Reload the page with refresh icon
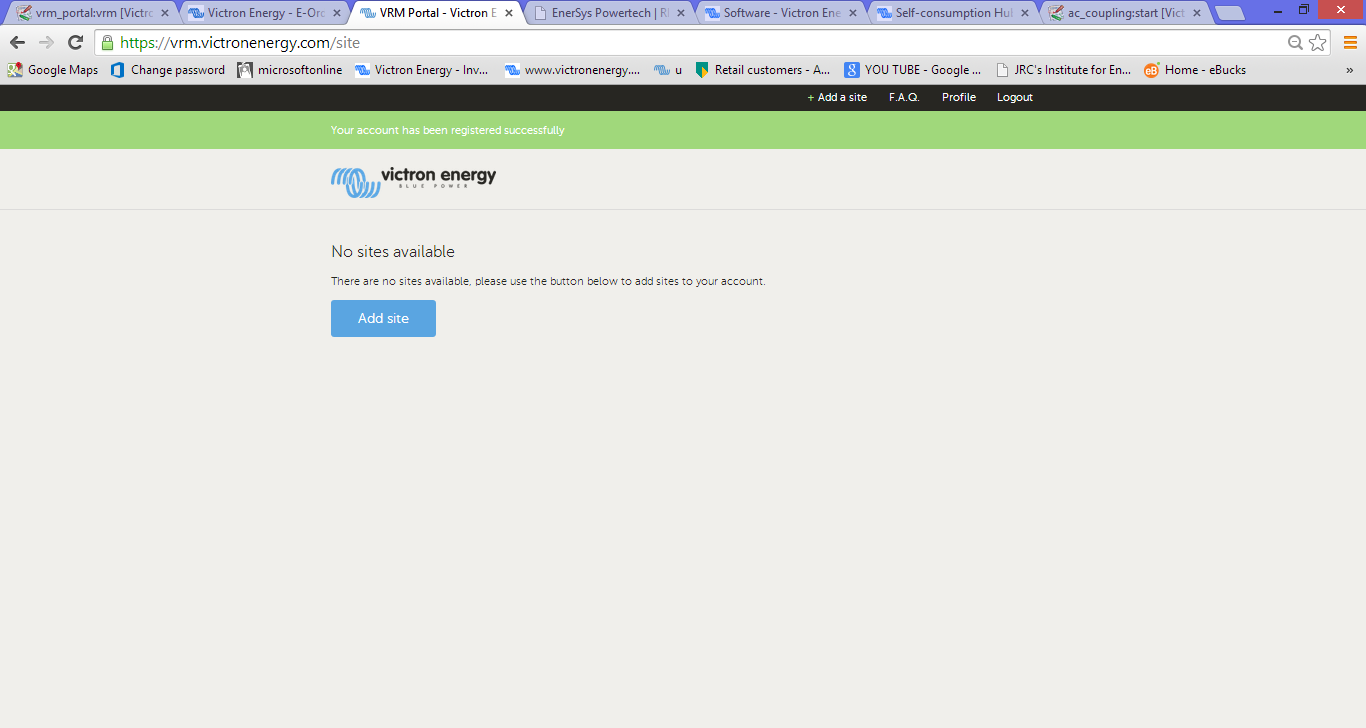 (75, 43)
